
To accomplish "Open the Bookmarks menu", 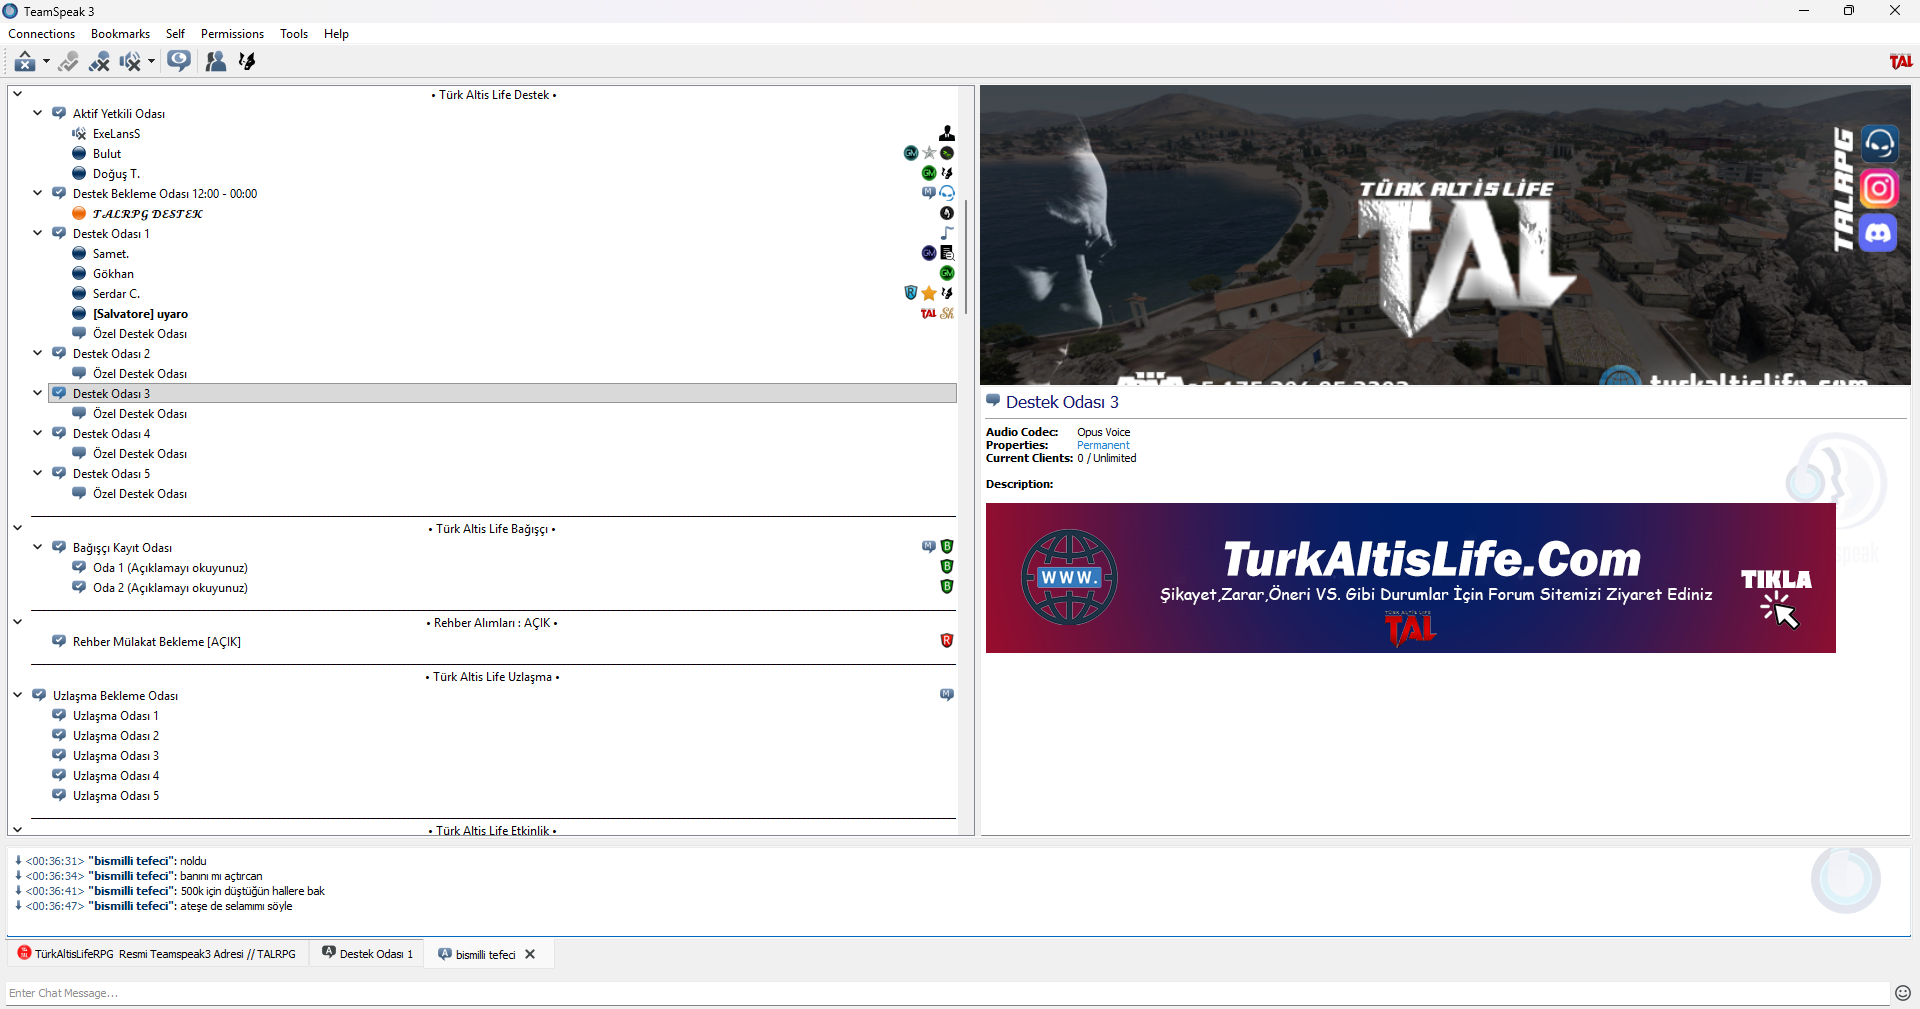I will coord(120,34).
